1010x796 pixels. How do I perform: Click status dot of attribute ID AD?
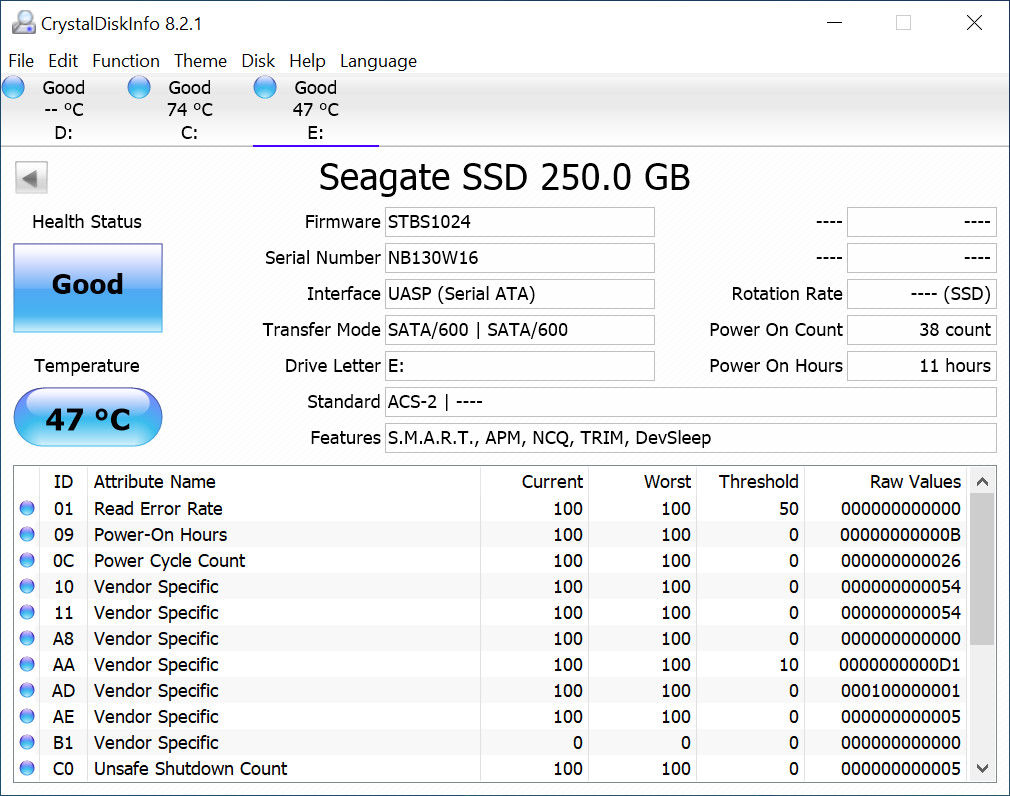[x=27, y=690]
